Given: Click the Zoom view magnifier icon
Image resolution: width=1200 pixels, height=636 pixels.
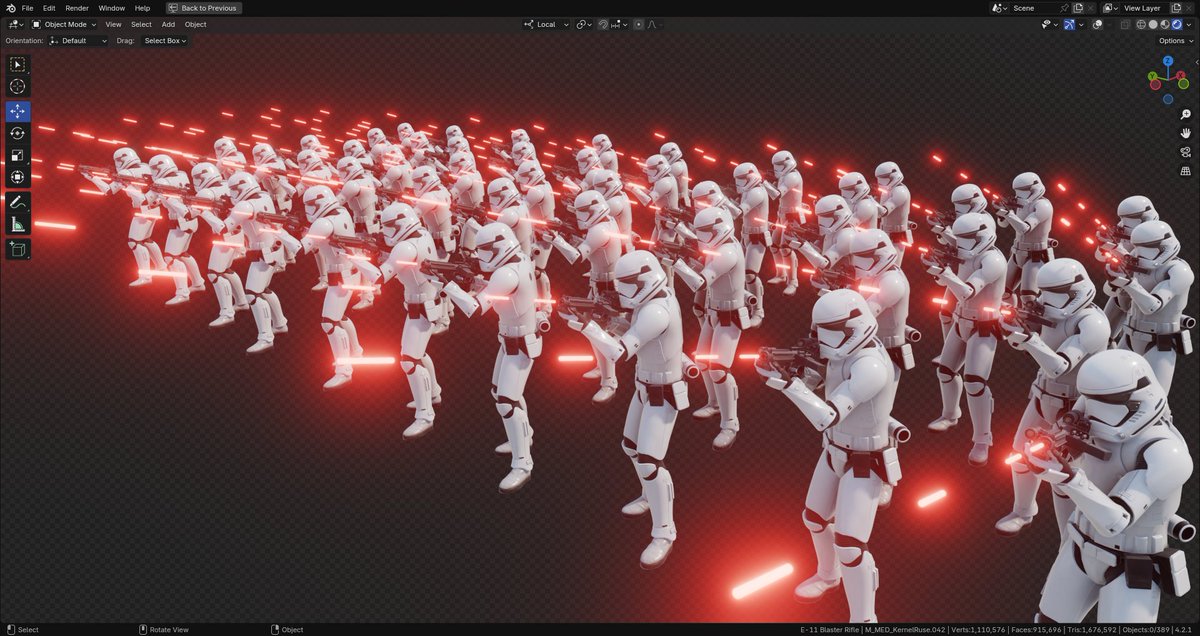Looking at the screenshot, I should coord(1186,115).
